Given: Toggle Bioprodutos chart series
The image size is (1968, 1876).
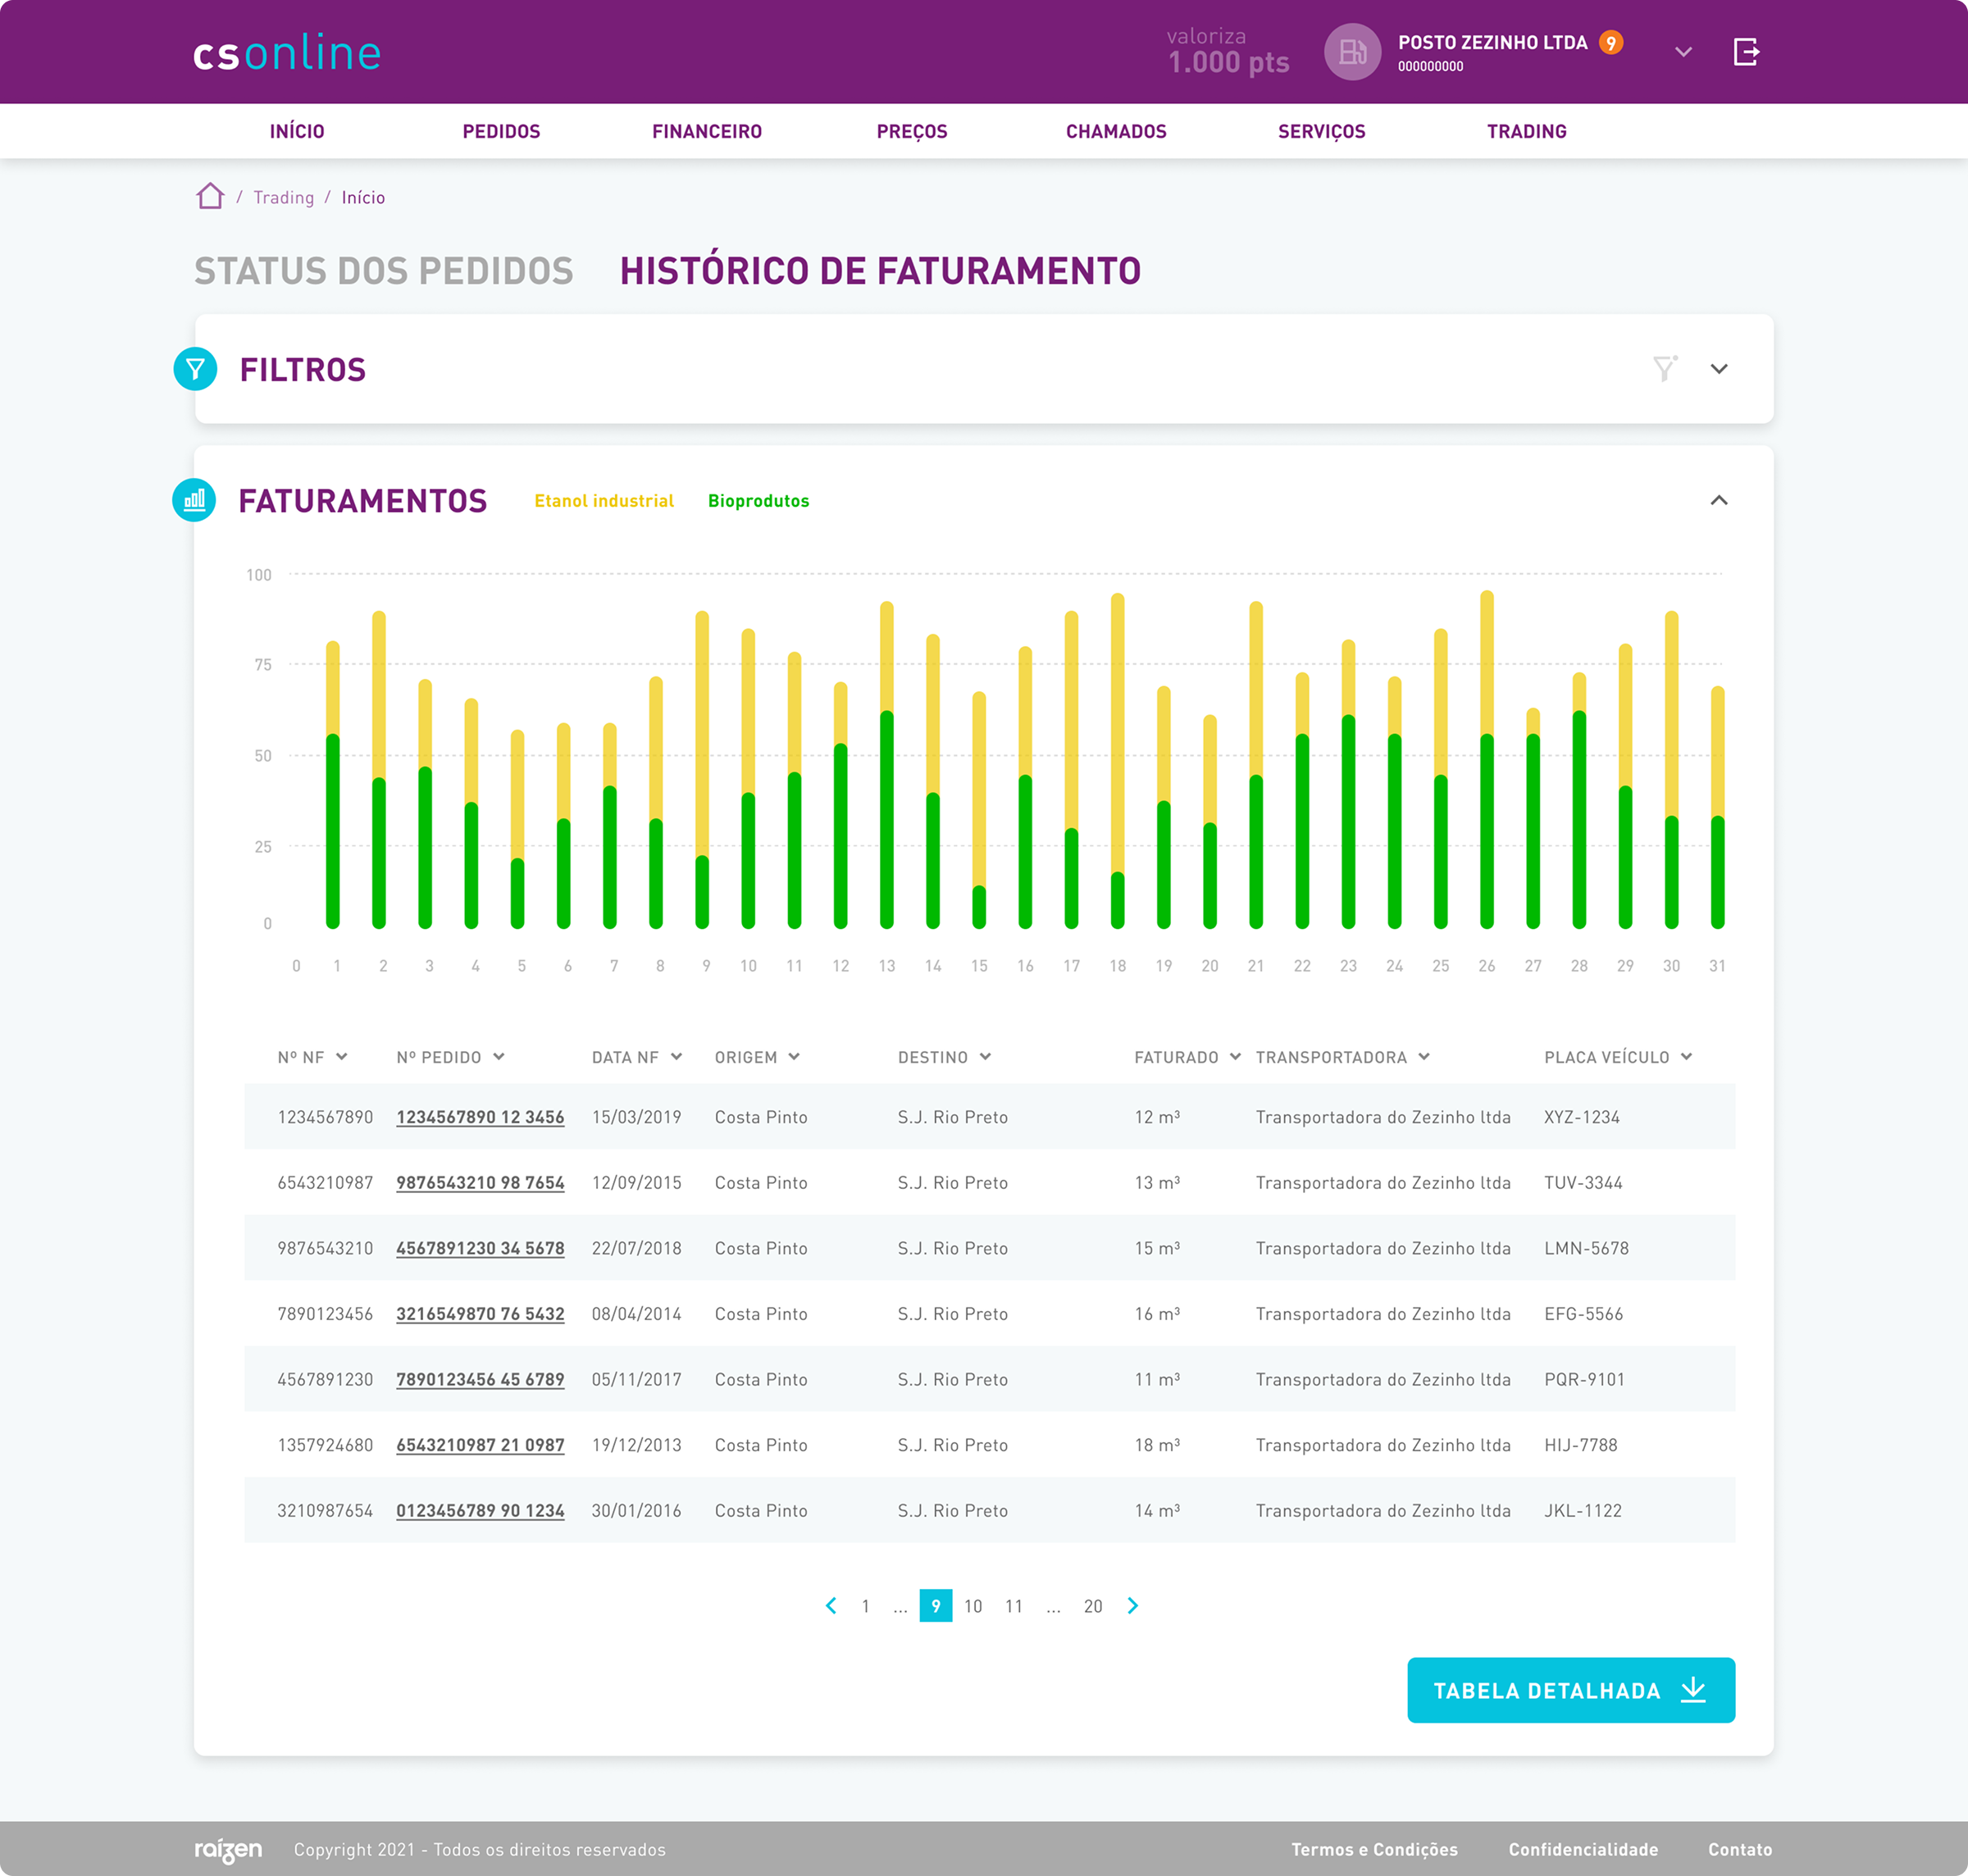Looking at the screenshot, I should tap(758, 501).
